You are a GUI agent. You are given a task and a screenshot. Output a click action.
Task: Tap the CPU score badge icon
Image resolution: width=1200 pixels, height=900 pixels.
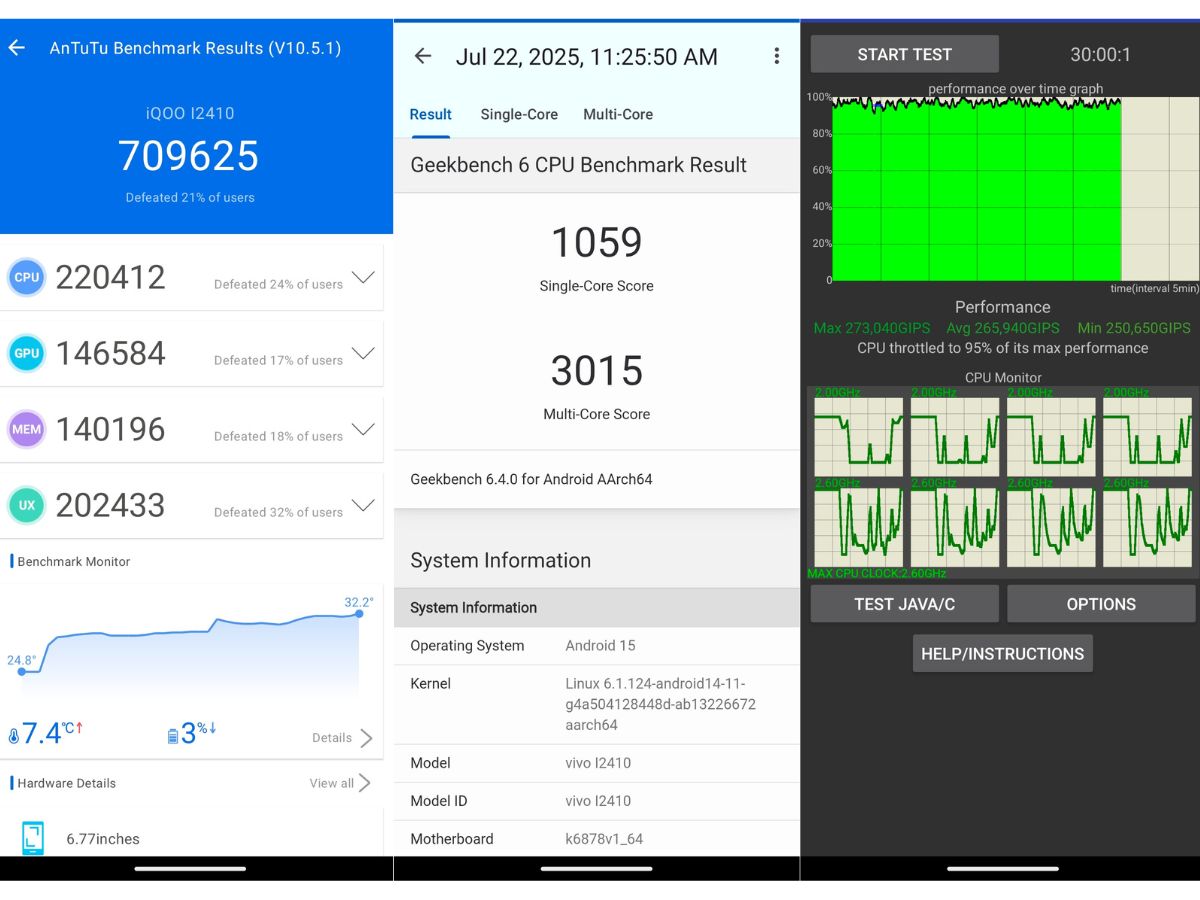pyautogui.click(x=27, y=277)
